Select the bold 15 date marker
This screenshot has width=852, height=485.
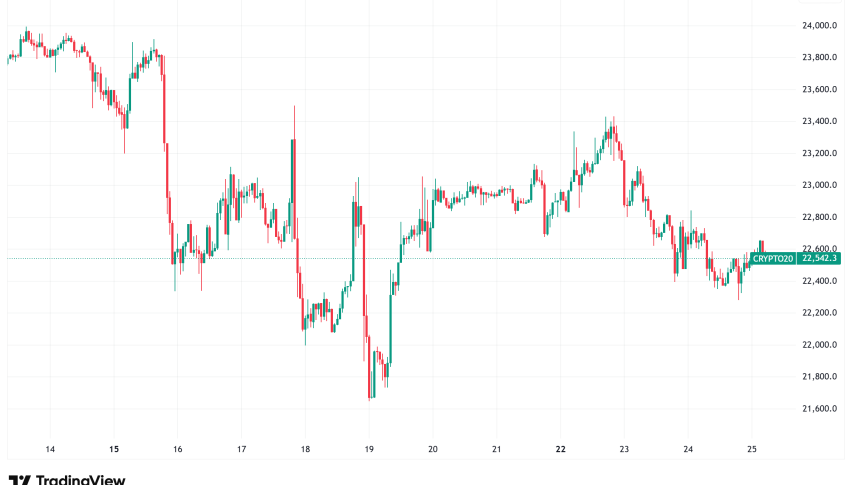click(113, 449)
